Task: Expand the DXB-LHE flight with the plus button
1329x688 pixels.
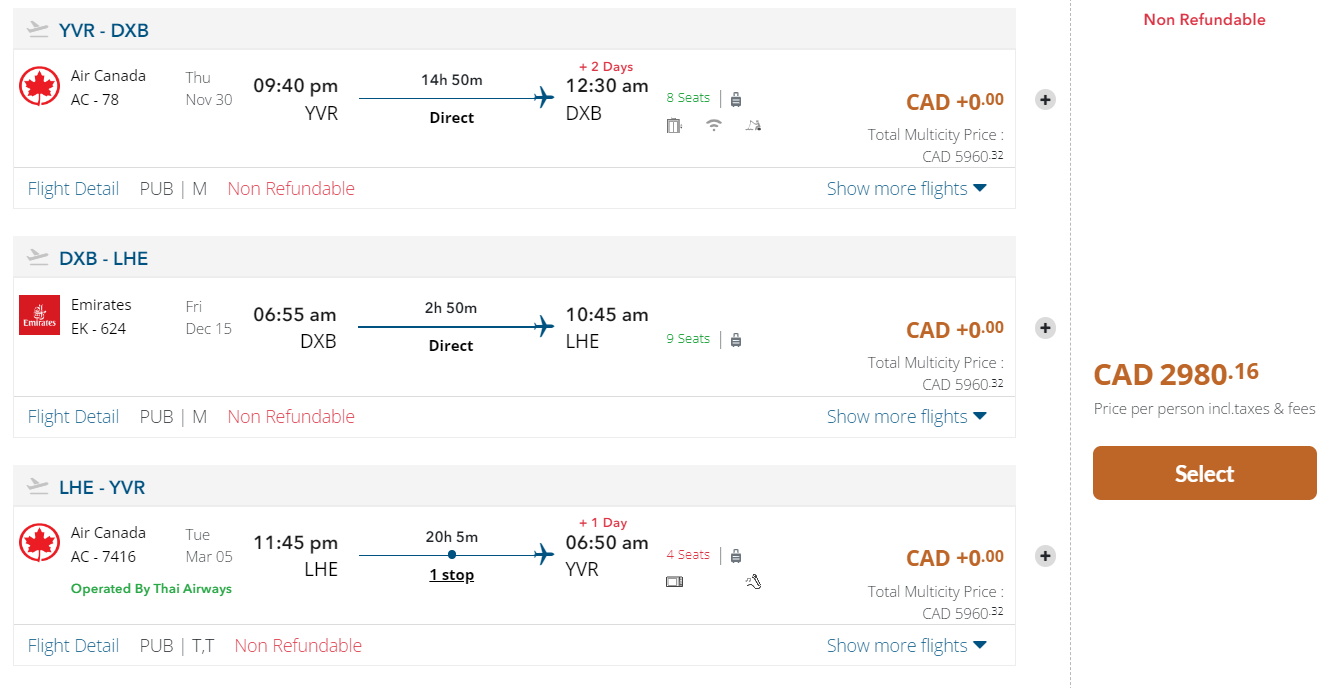Action: [1045, 328]
